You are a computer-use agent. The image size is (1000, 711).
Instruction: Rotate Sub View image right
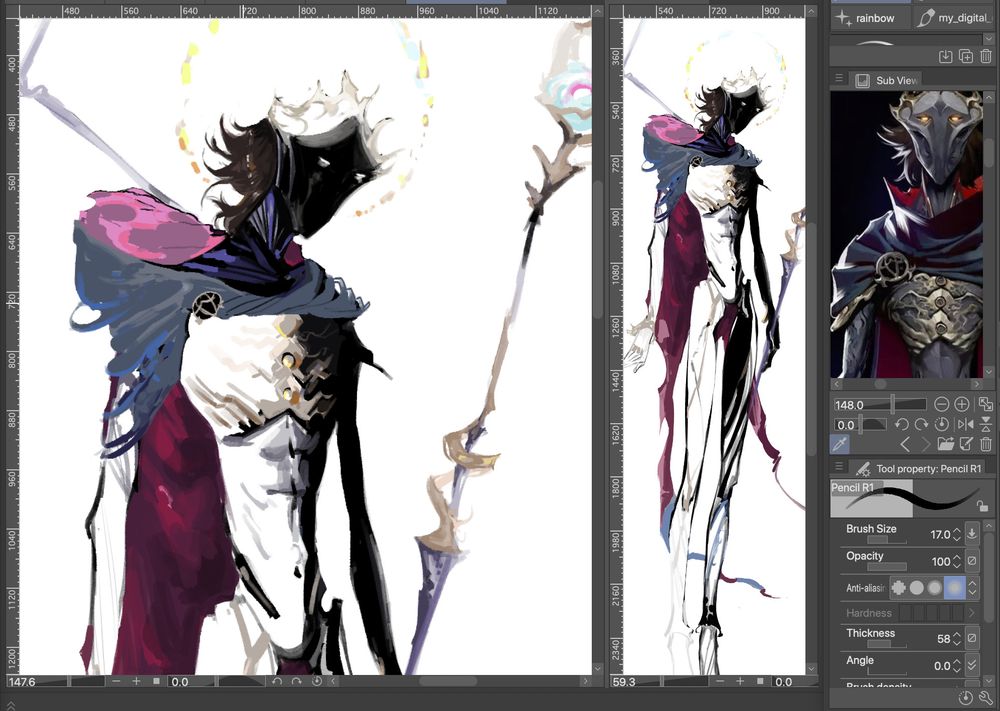click(921, 424)
